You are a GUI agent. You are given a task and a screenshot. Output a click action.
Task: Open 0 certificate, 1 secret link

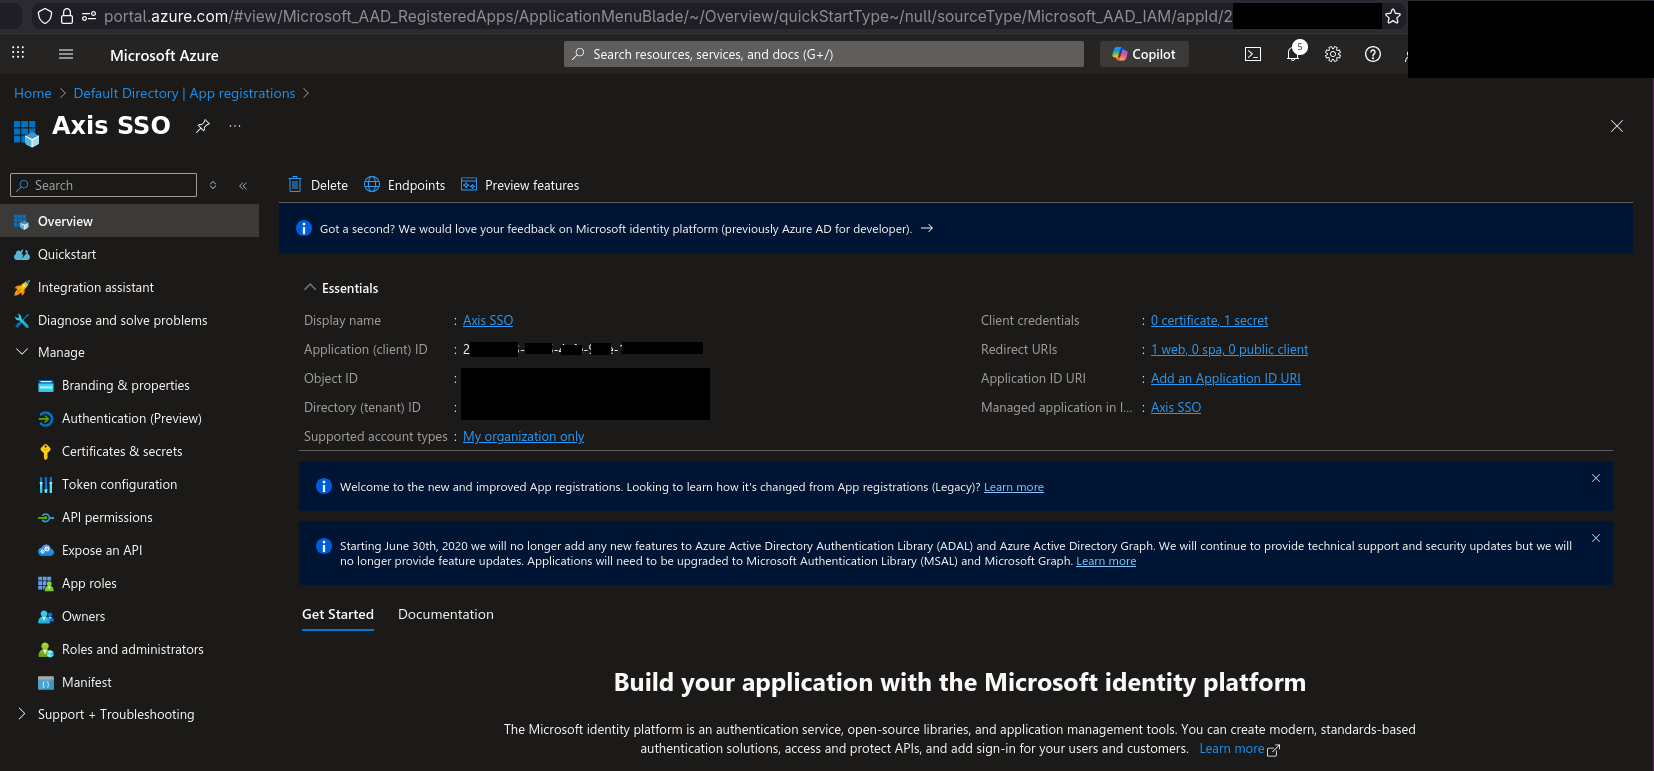click(x=1209, y=320)
